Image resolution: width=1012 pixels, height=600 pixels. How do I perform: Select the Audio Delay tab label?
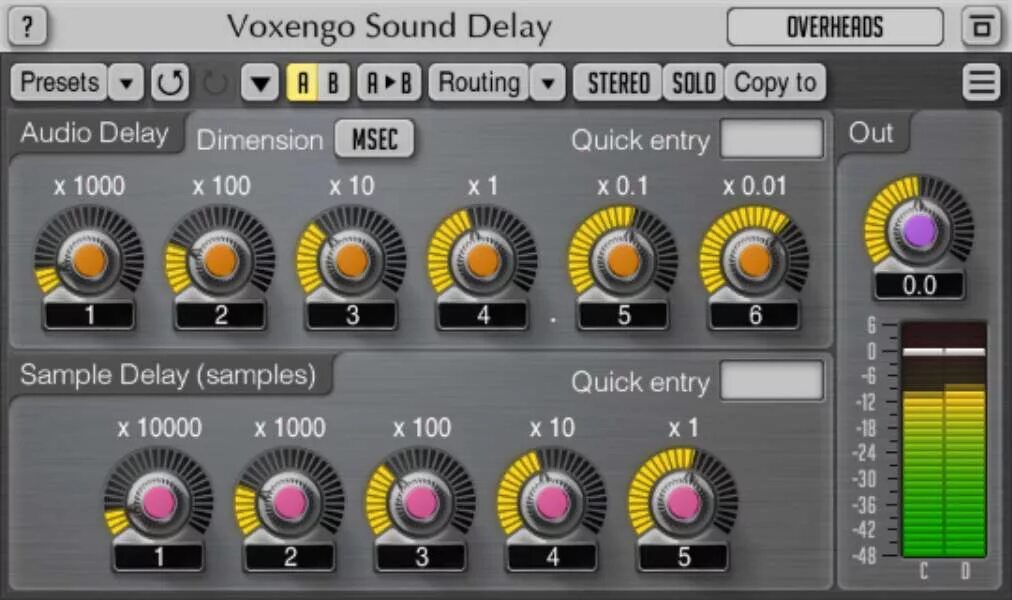(95, 134)
